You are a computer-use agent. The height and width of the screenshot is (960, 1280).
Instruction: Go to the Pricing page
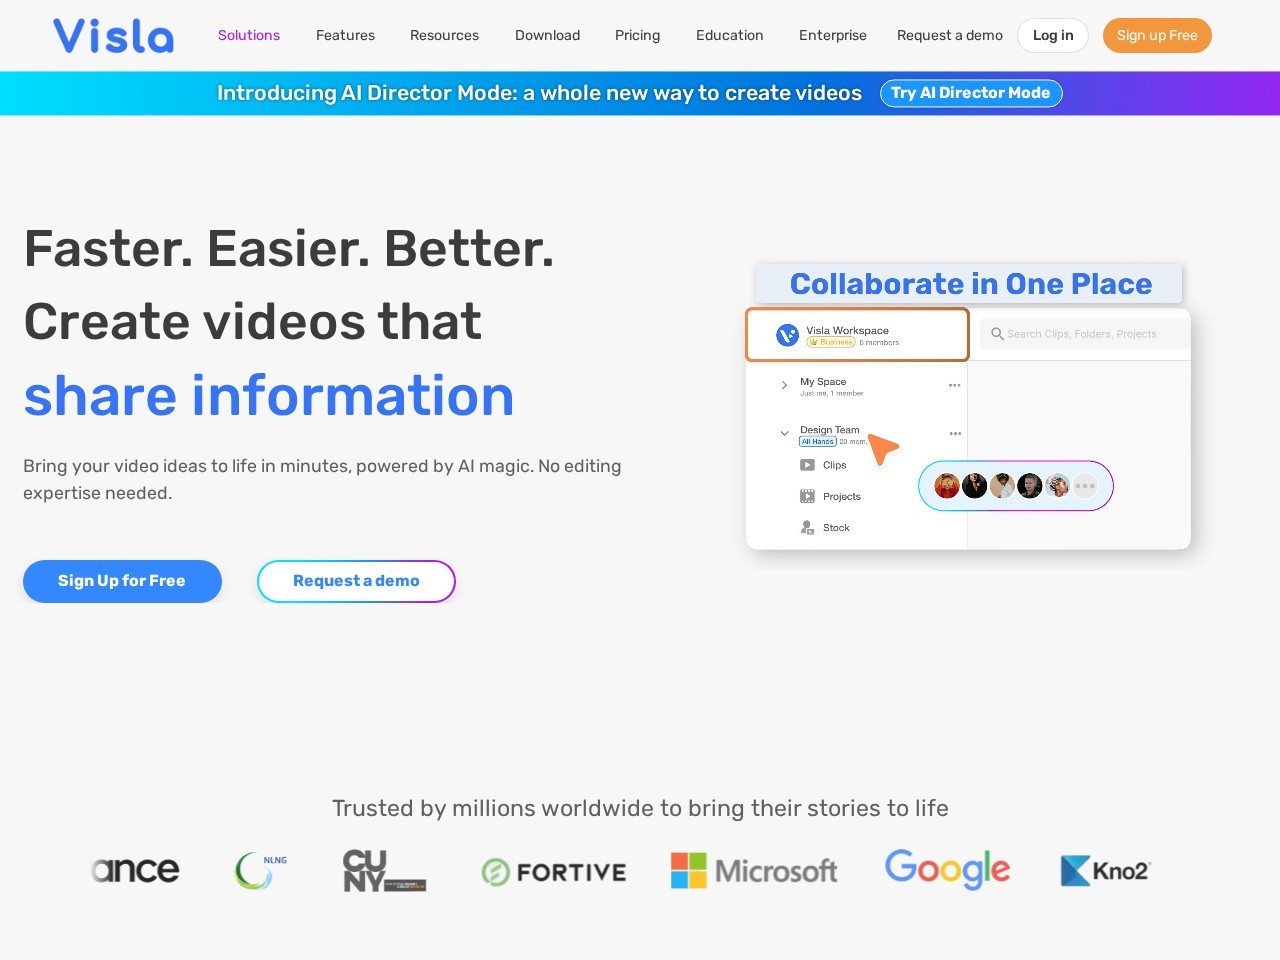(x=637, y=35)
